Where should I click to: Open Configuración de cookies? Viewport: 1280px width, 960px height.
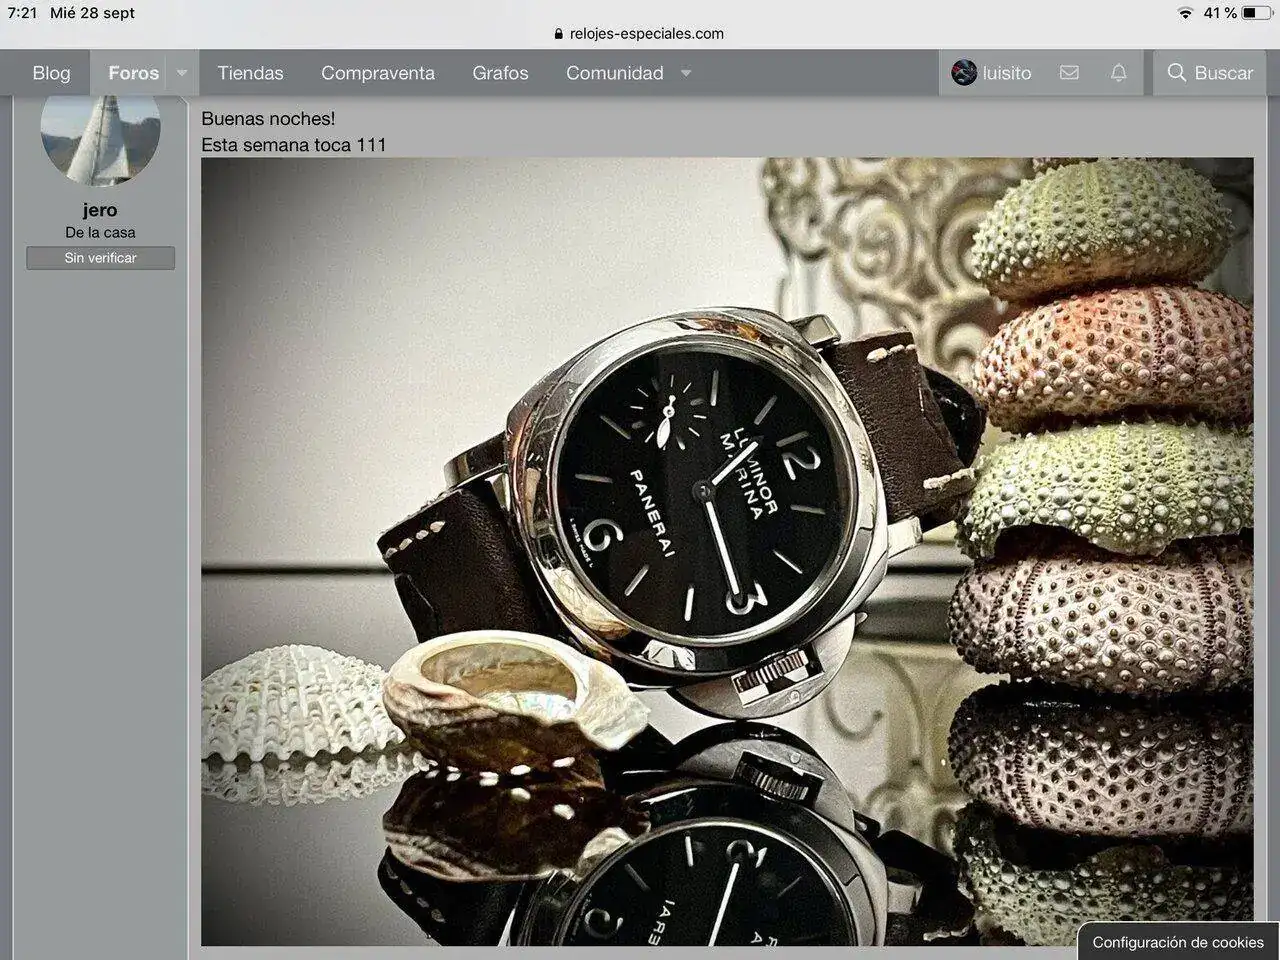tap(1178, 942)
